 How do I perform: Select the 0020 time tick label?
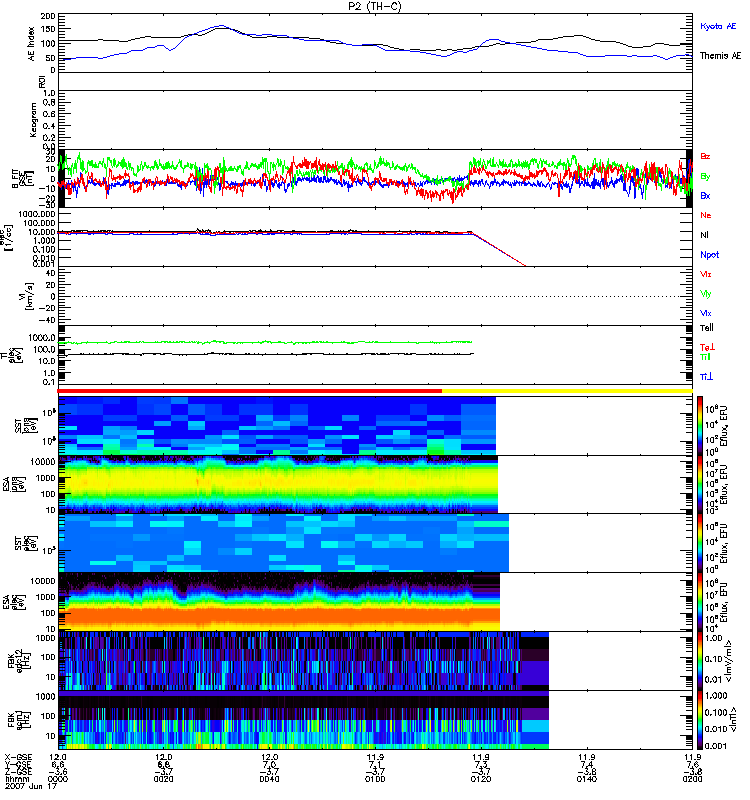point(163,779)
